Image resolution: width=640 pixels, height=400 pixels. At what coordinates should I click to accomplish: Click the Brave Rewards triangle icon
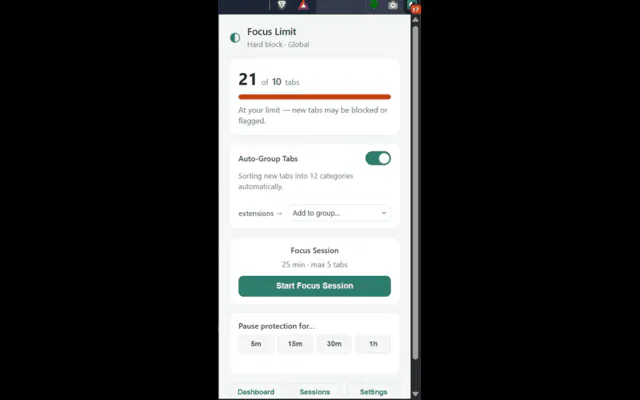(303, 5)
